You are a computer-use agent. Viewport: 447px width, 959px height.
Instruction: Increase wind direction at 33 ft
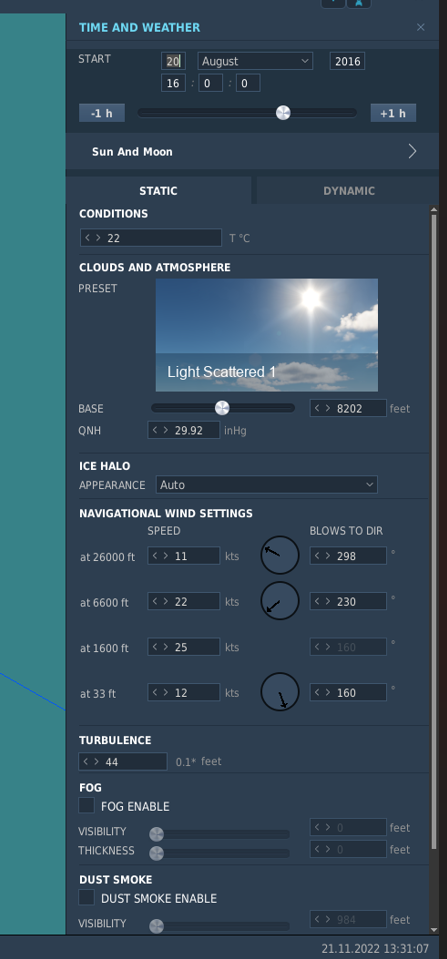(x=328, y=692)
